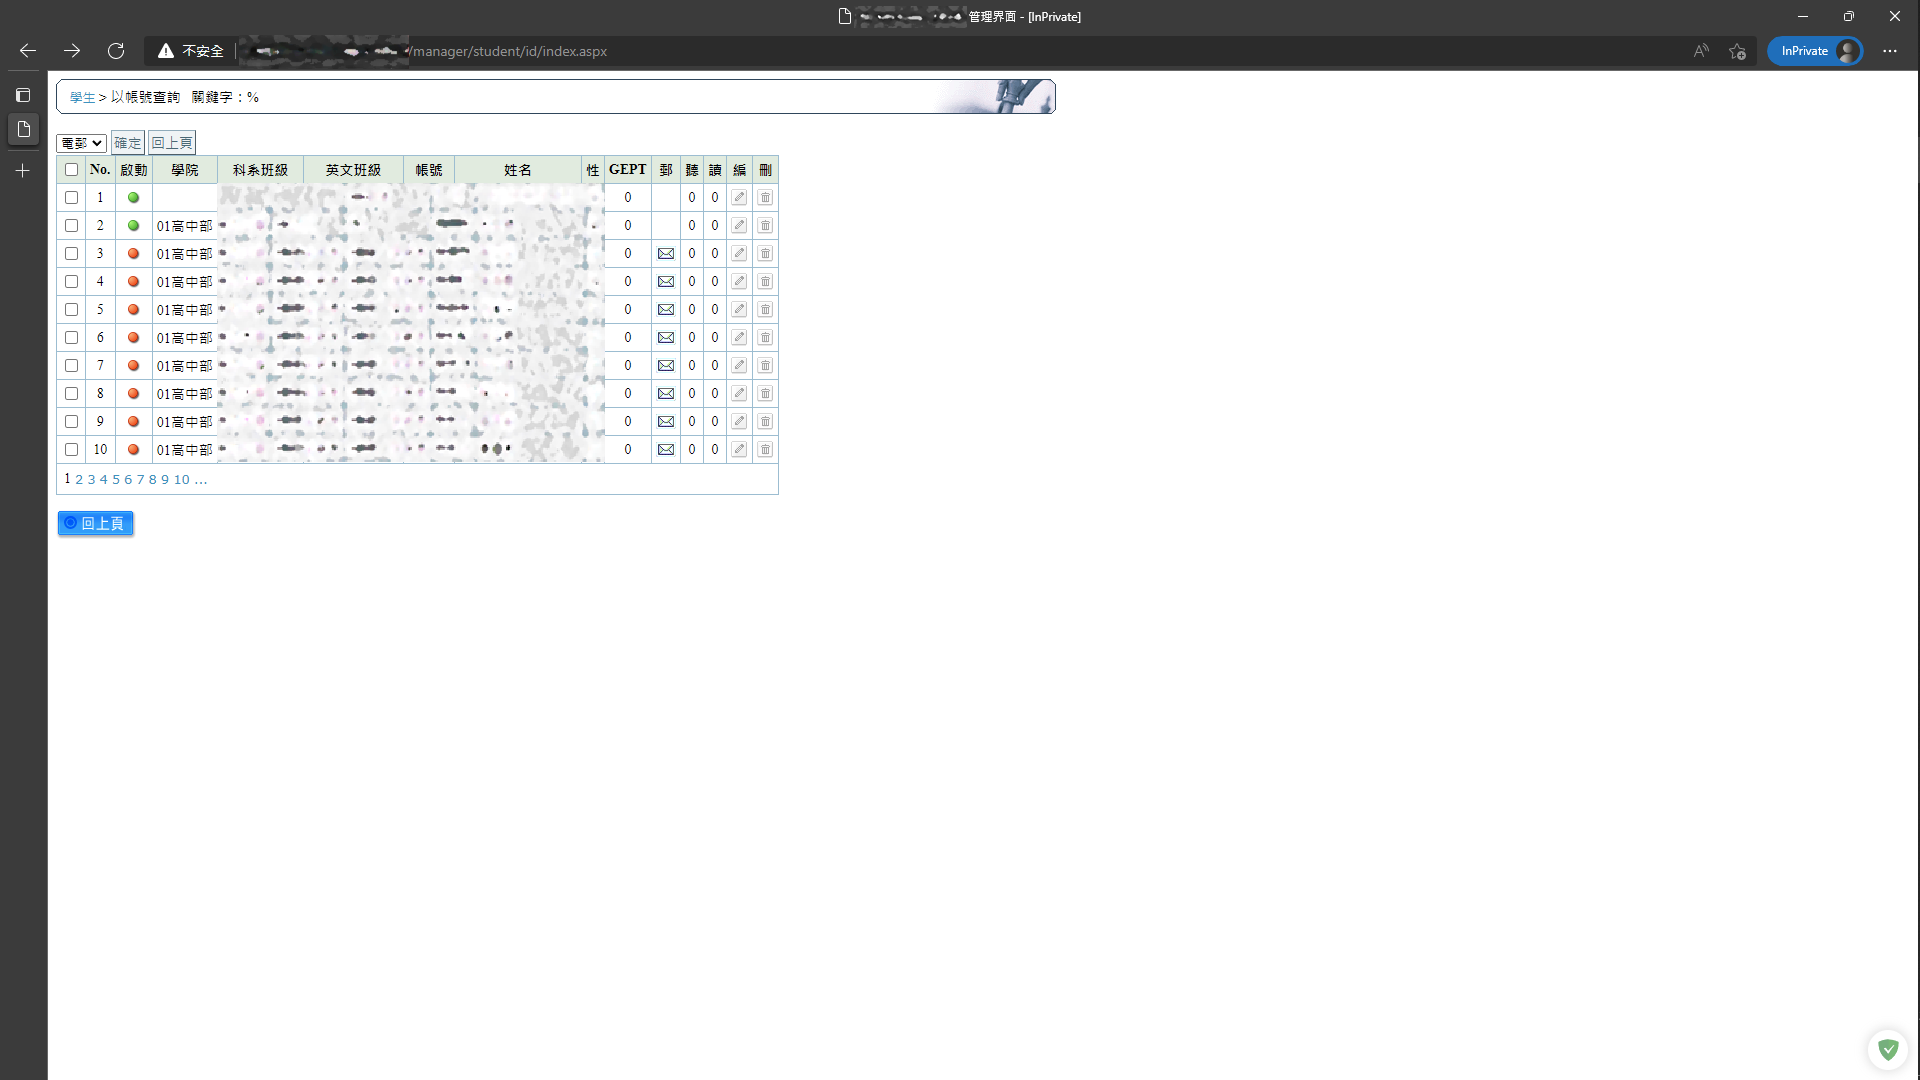1920x1080 pixels.
Task: Click the browser address bar URL
Action: pyautogui.click(x=509, y=51)
